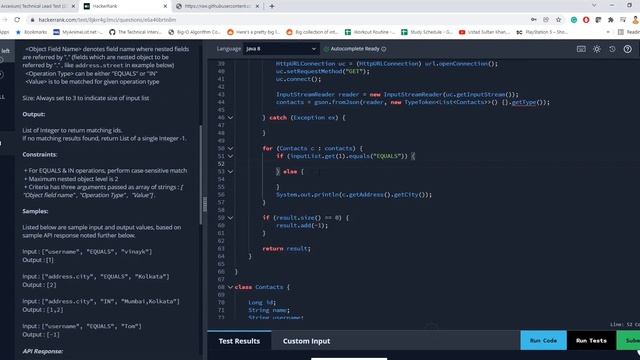Close the HackerRank tab
The image size is (640, 360).
pyautogui.click(x=165, y=6)
